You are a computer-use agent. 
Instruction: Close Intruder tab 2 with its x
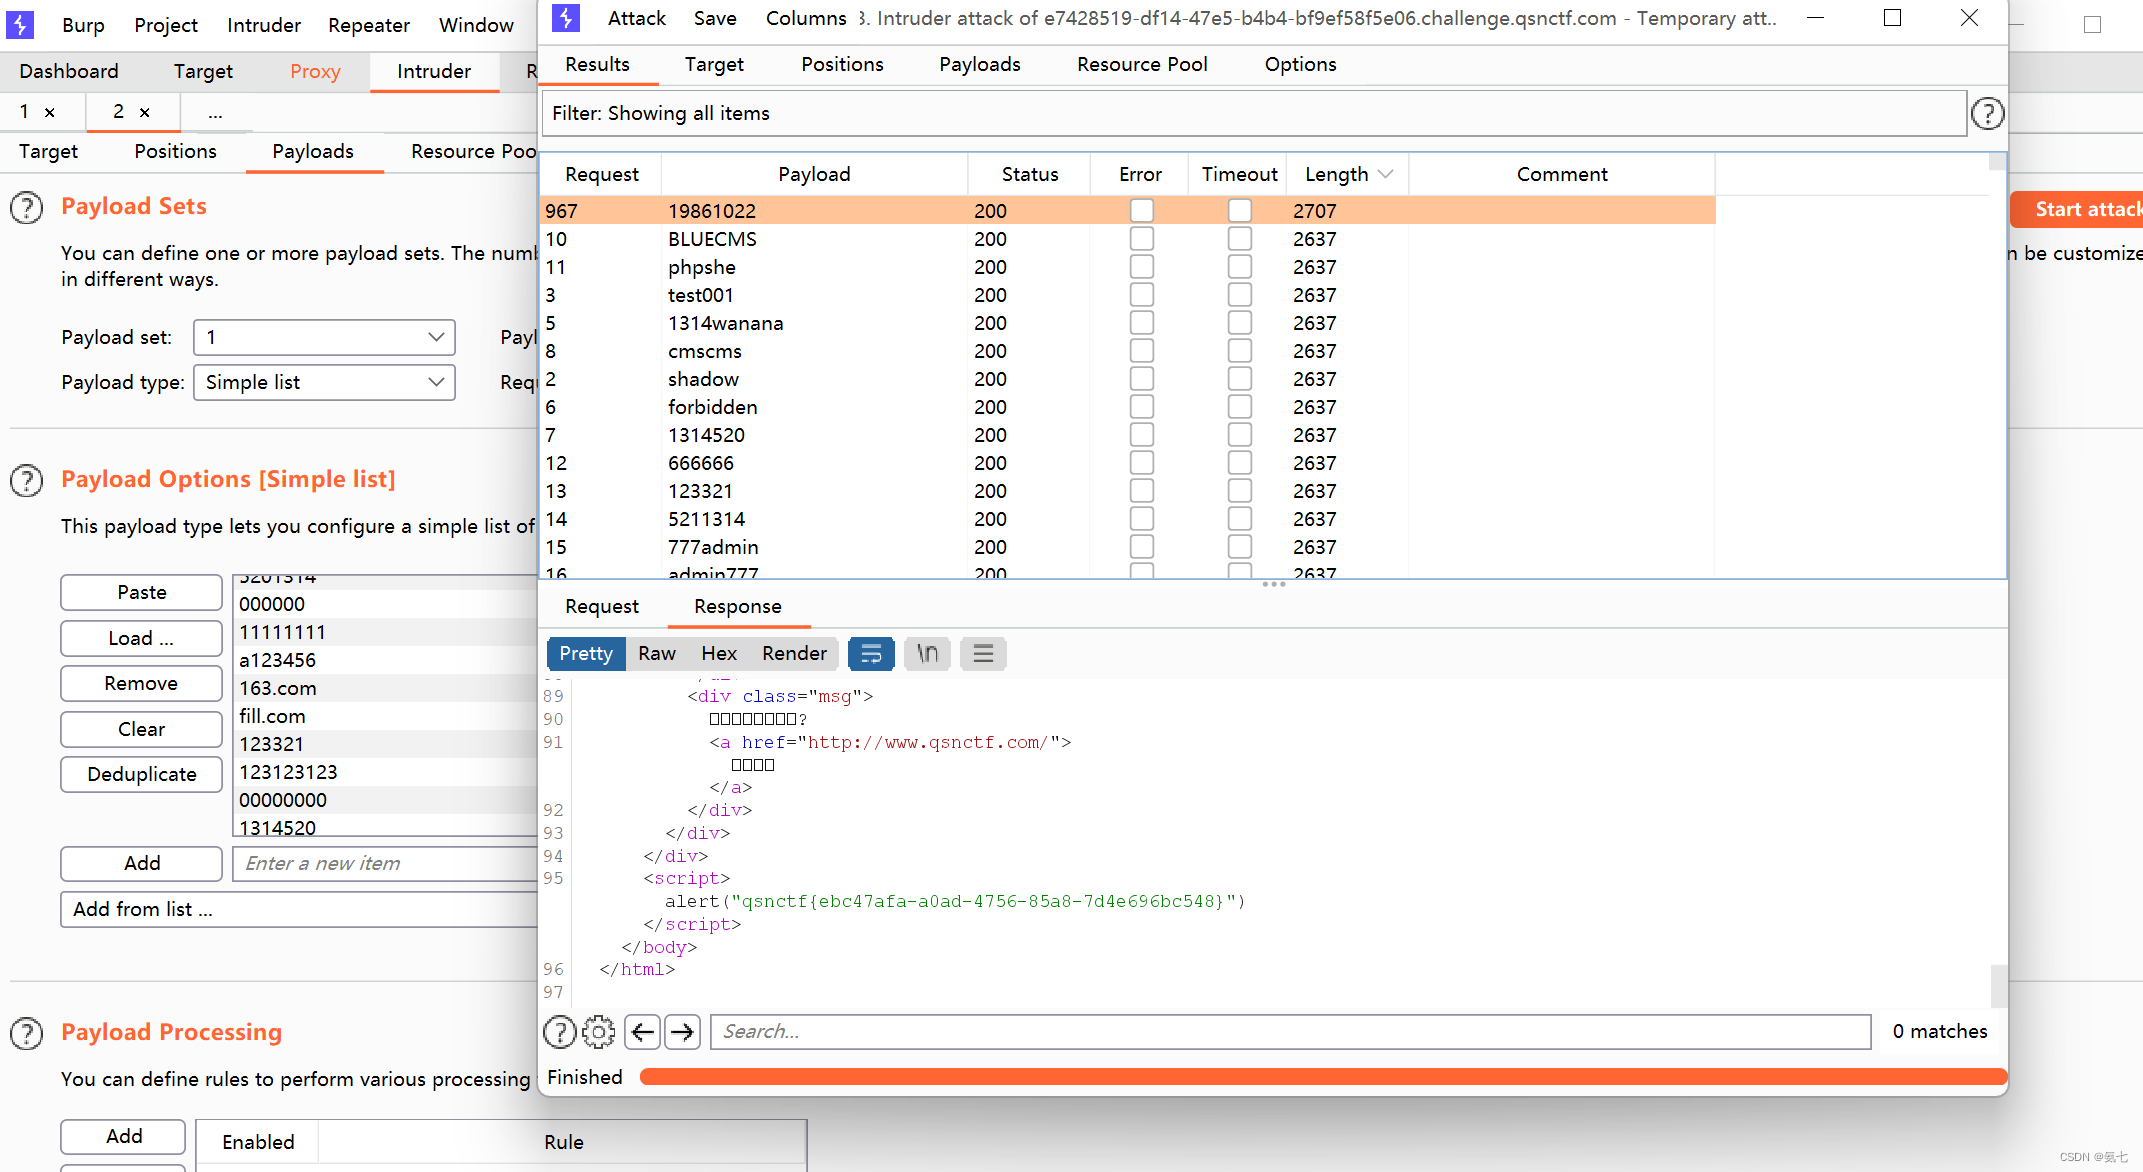click(145, 112)
